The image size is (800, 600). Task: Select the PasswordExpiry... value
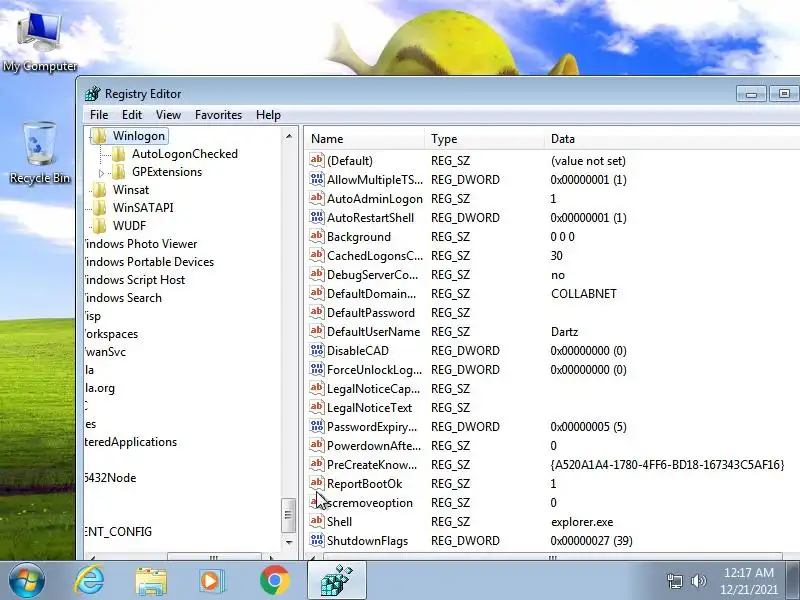(x=372, y=427)
